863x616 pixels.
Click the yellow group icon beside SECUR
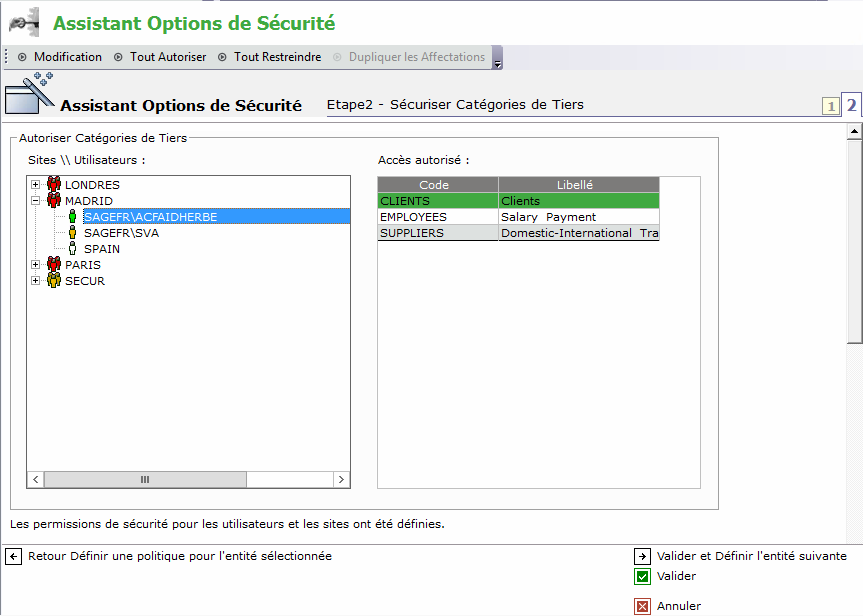(54, 281)
